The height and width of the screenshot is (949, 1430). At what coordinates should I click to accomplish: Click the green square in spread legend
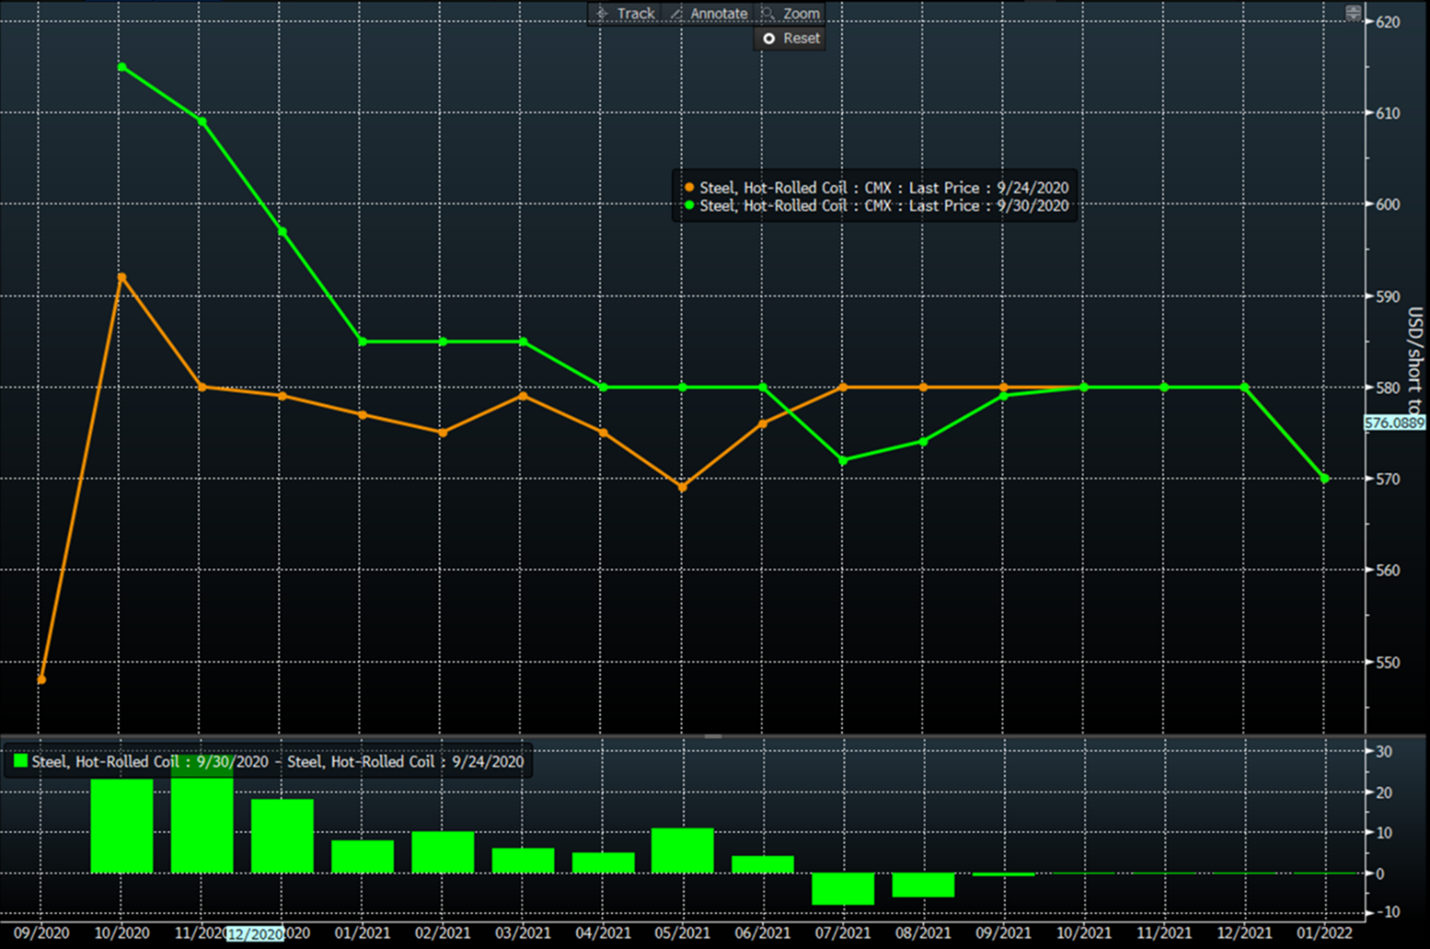click(20, 761)
